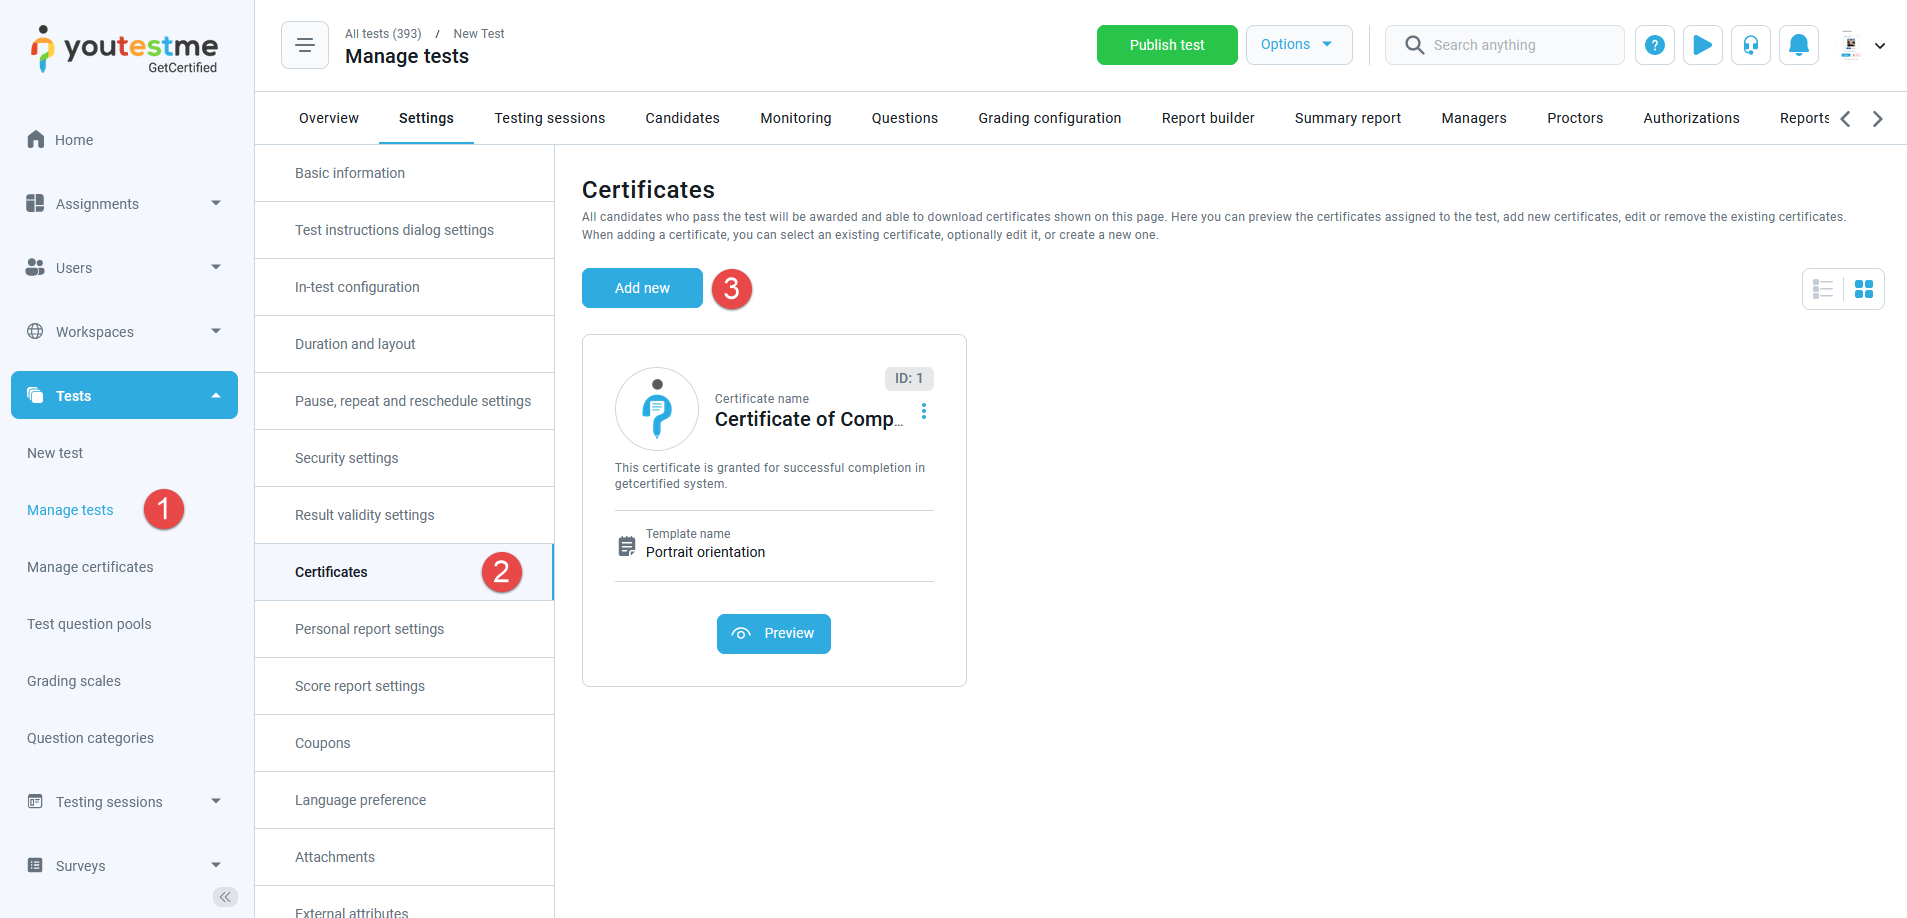Screen dimensions: 1907x918
Task: Click the Add new certificate button
Action: [x=642, y=288]
